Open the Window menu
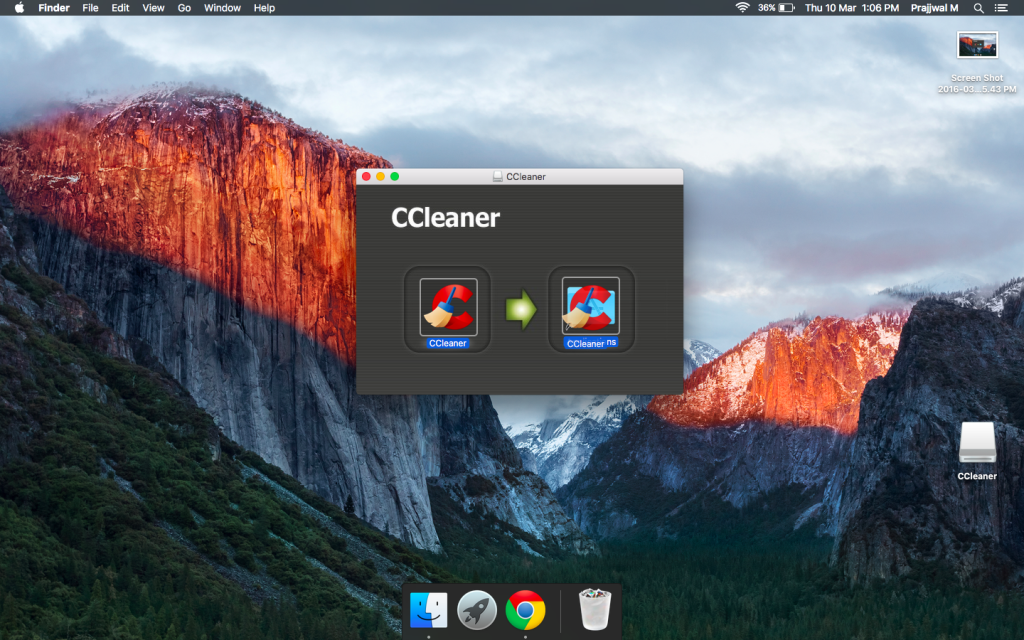 [x=222, y=8]
